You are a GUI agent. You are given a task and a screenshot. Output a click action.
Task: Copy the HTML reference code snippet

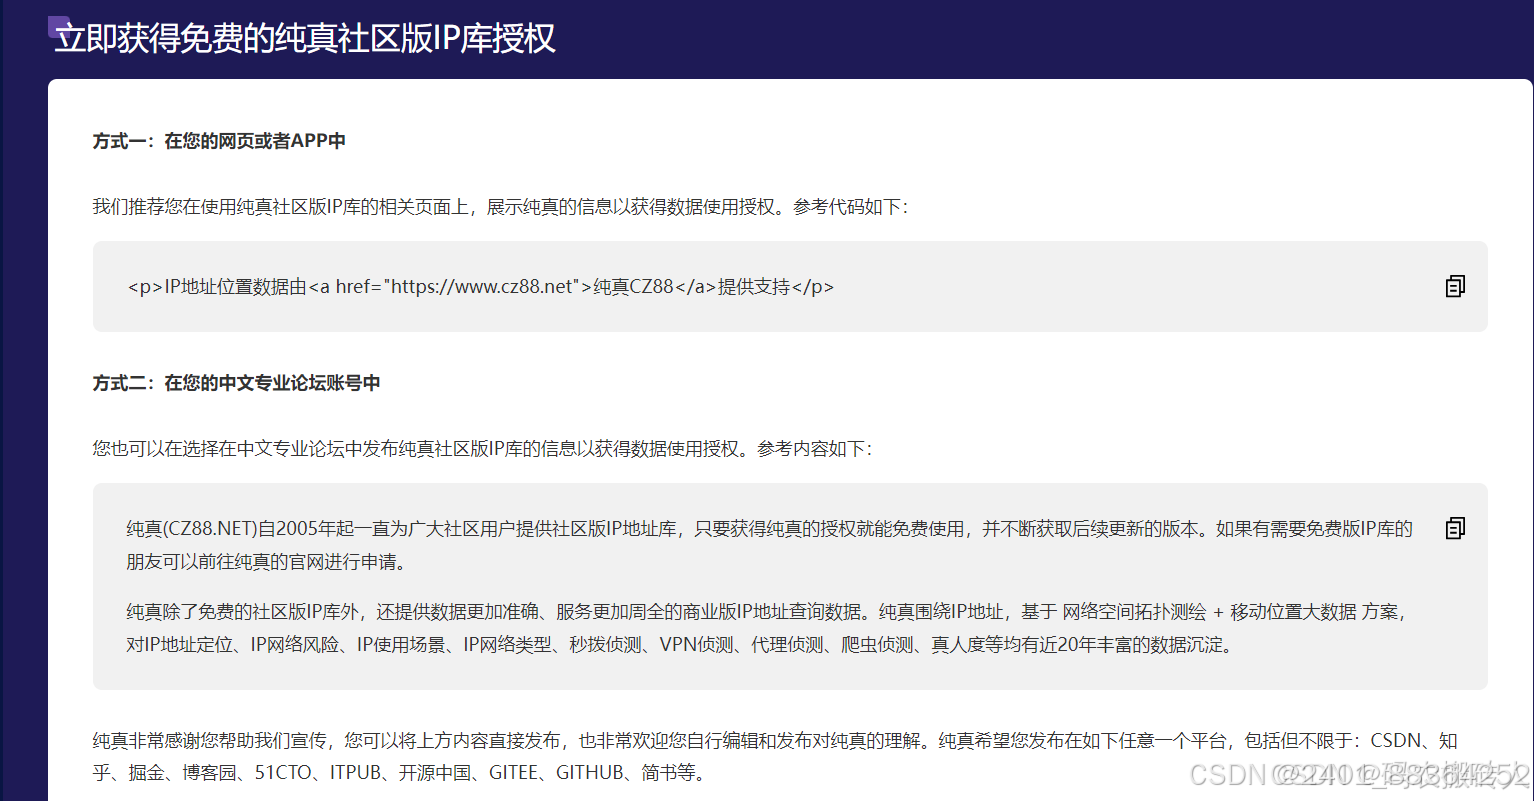1455,286
